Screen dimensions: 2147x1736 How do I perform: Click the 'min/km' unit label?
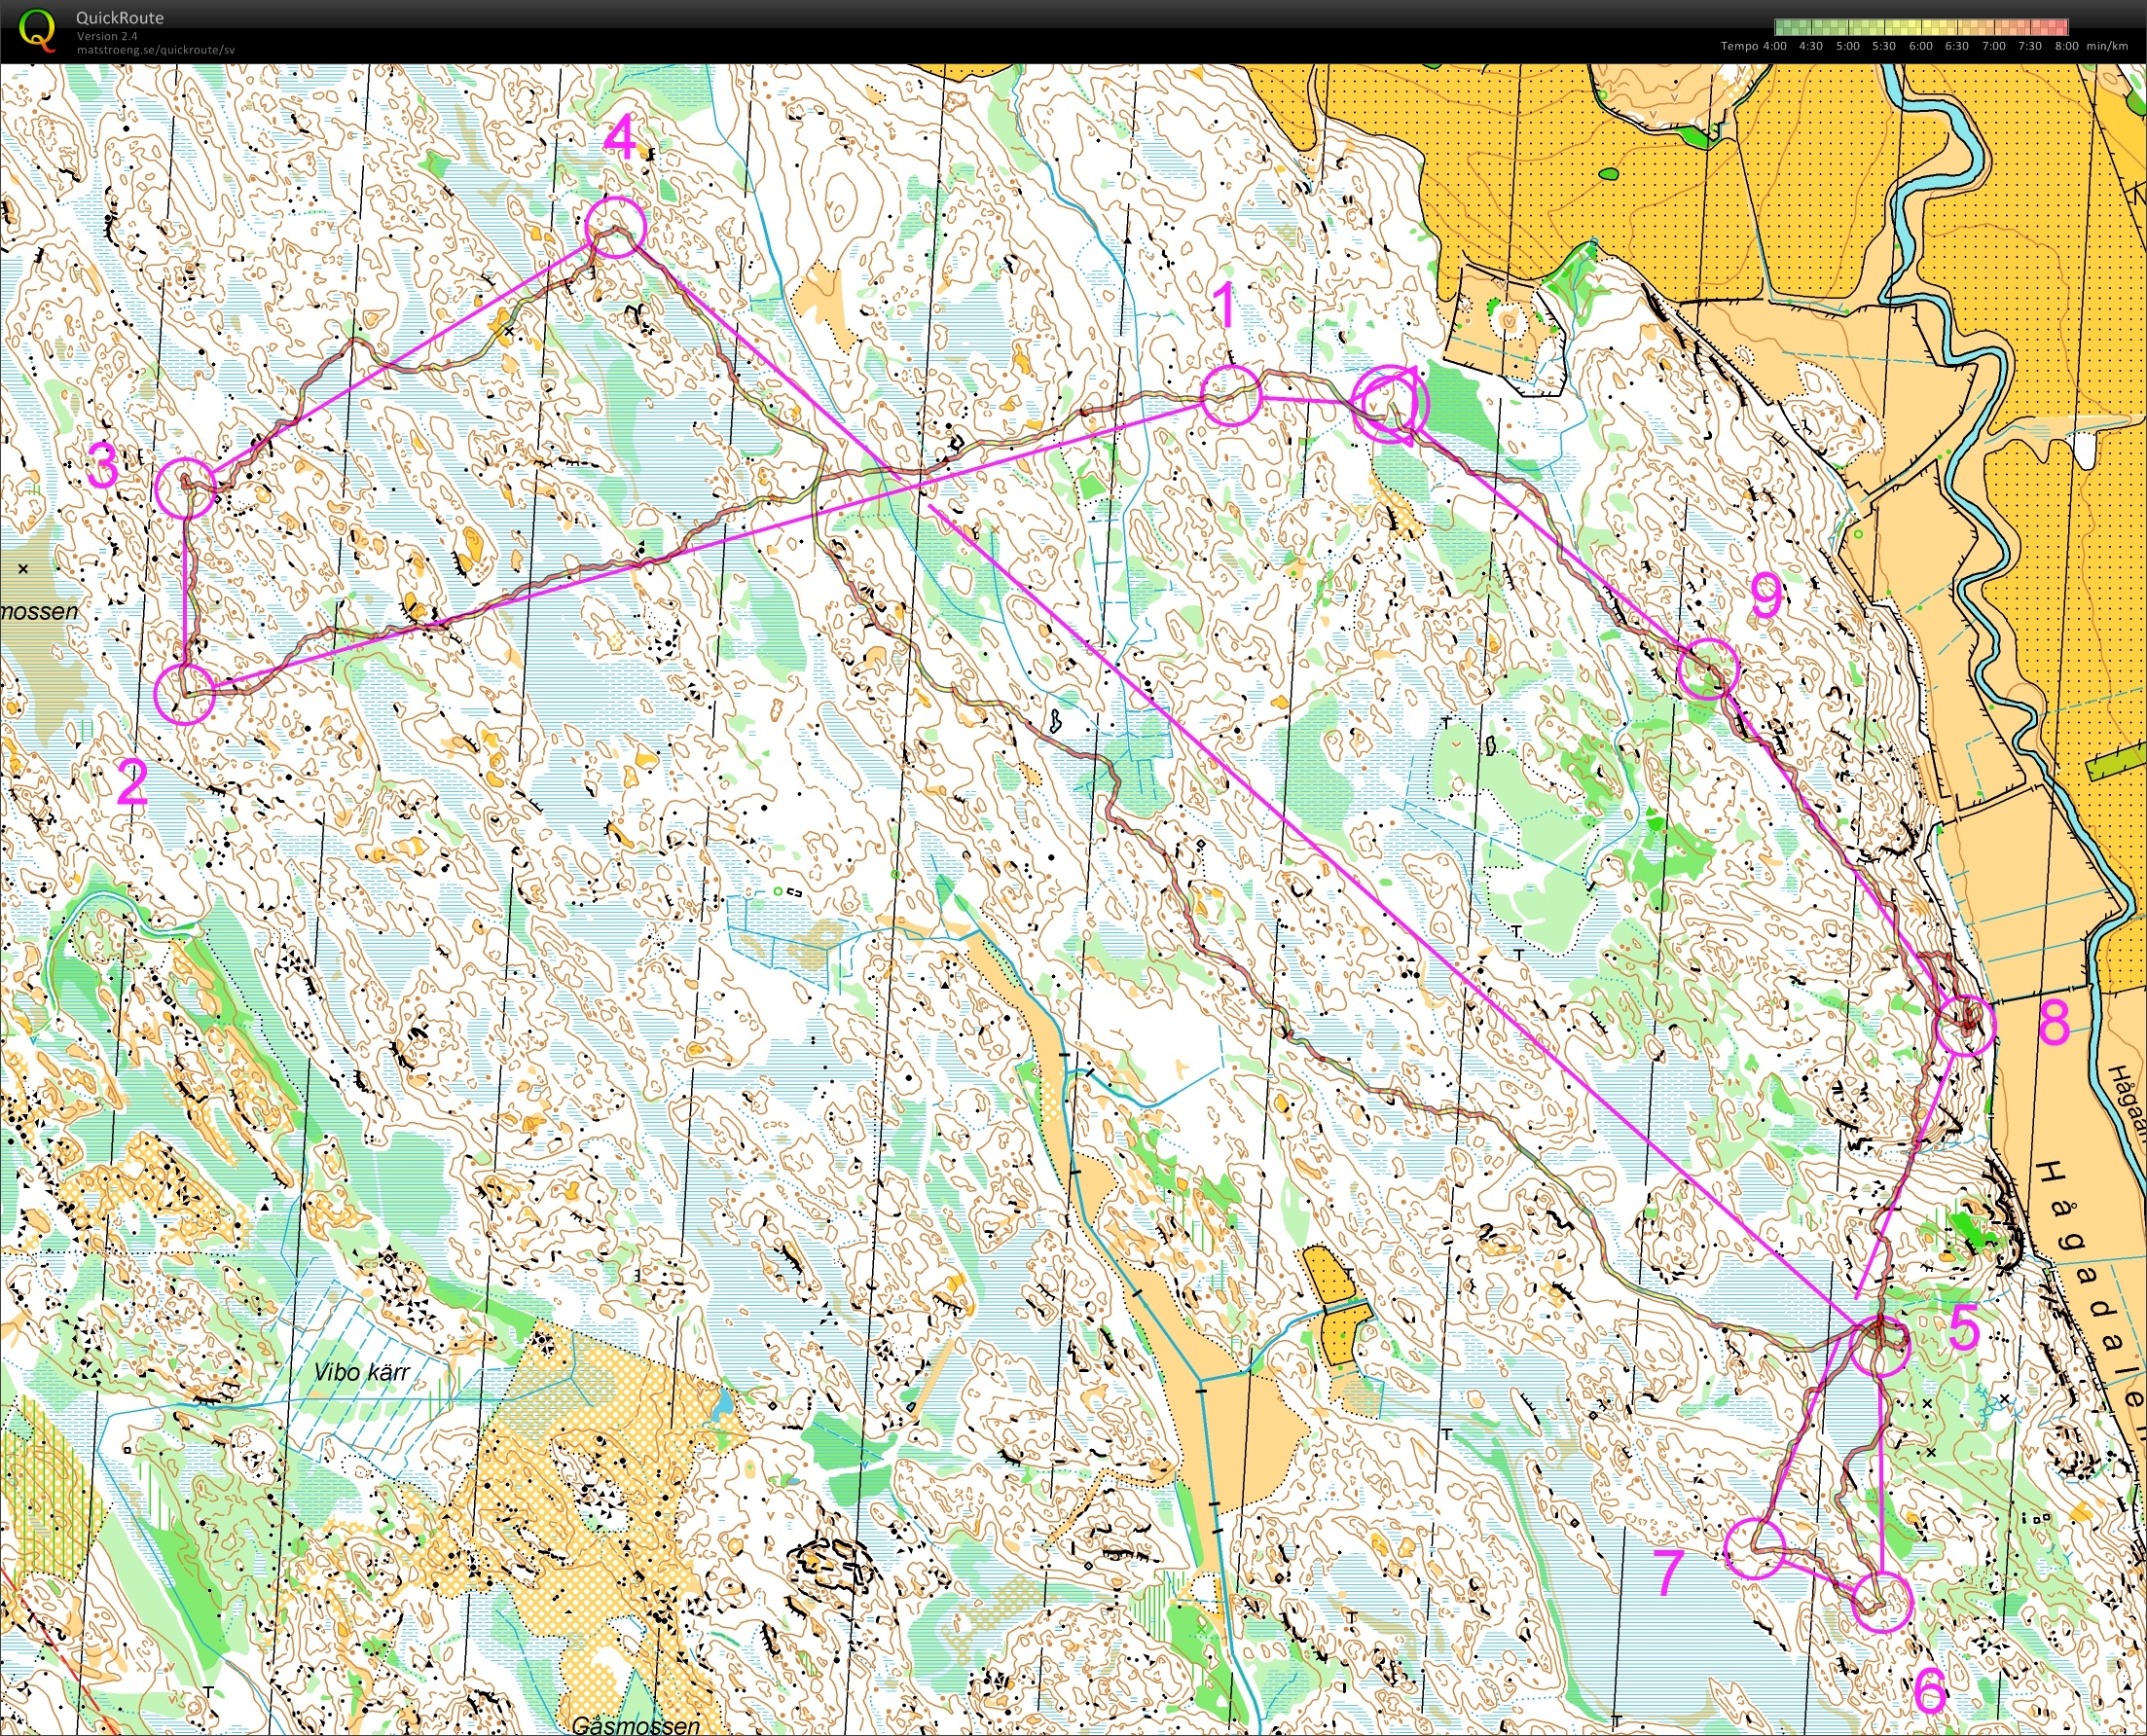pos(2107,46)
